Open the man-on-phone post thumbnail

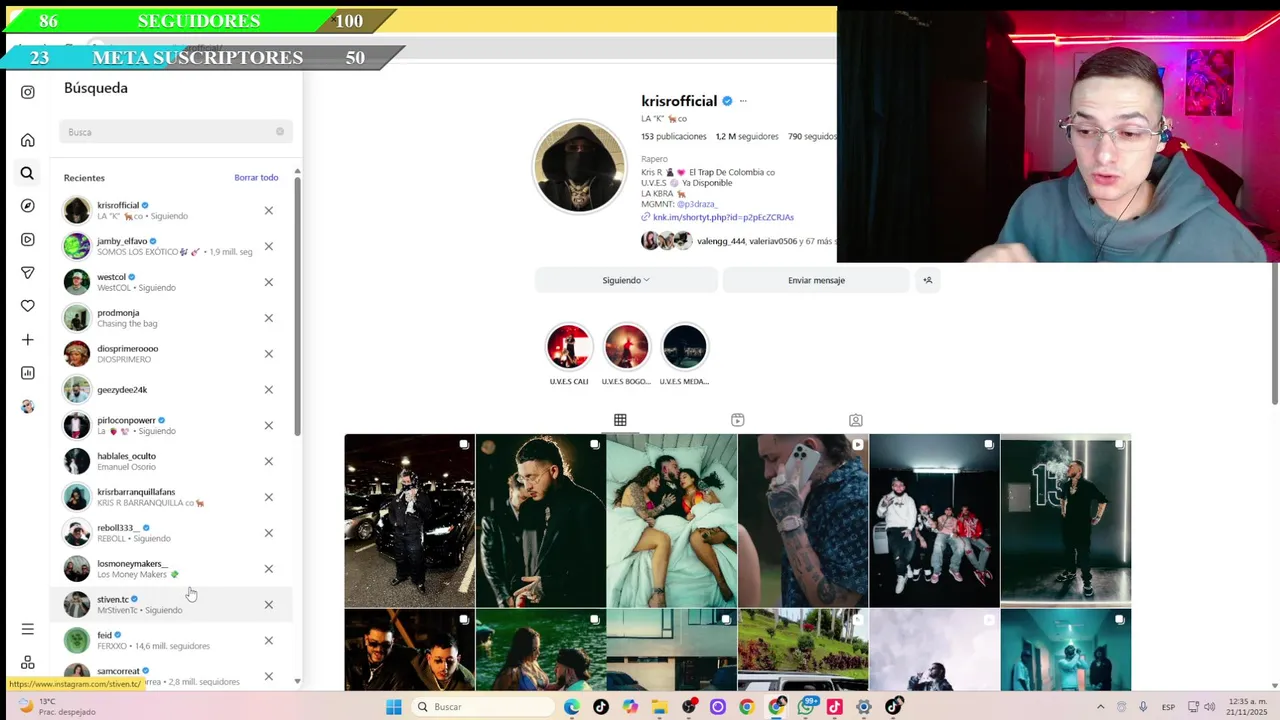[x=803, y=521]
